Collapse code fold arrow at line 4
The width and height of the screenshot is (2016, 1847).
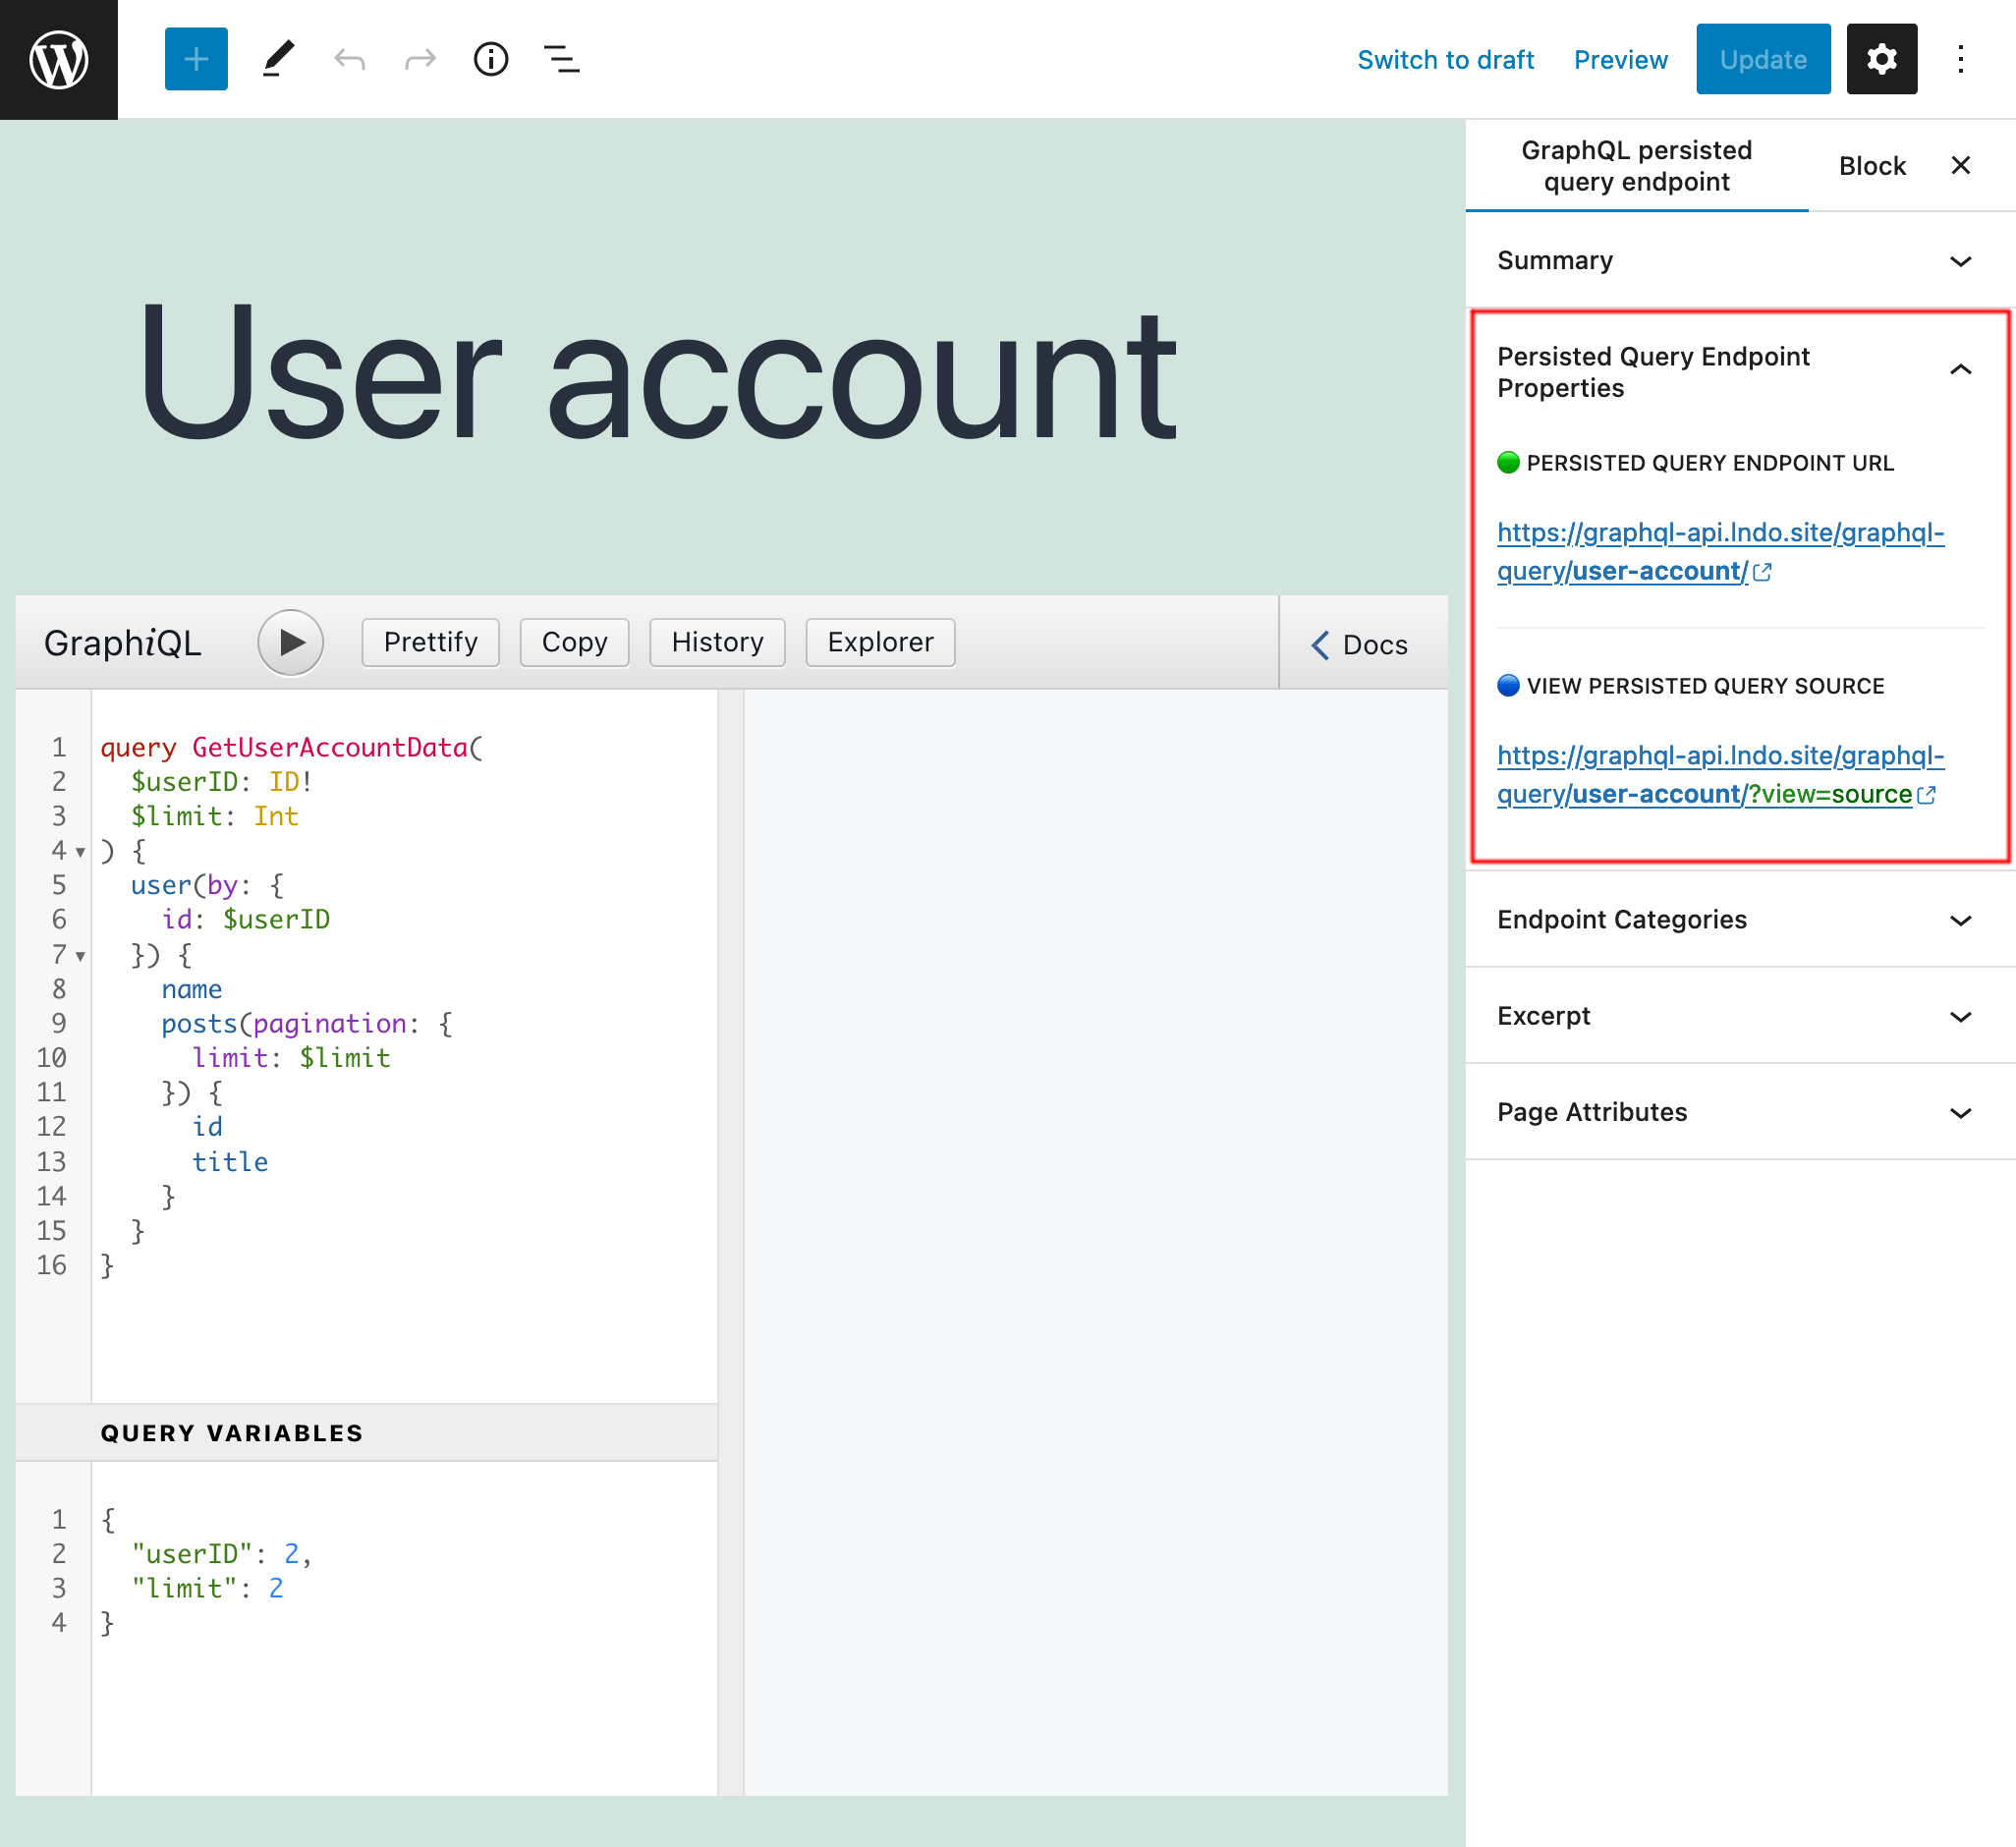[80, 852]
